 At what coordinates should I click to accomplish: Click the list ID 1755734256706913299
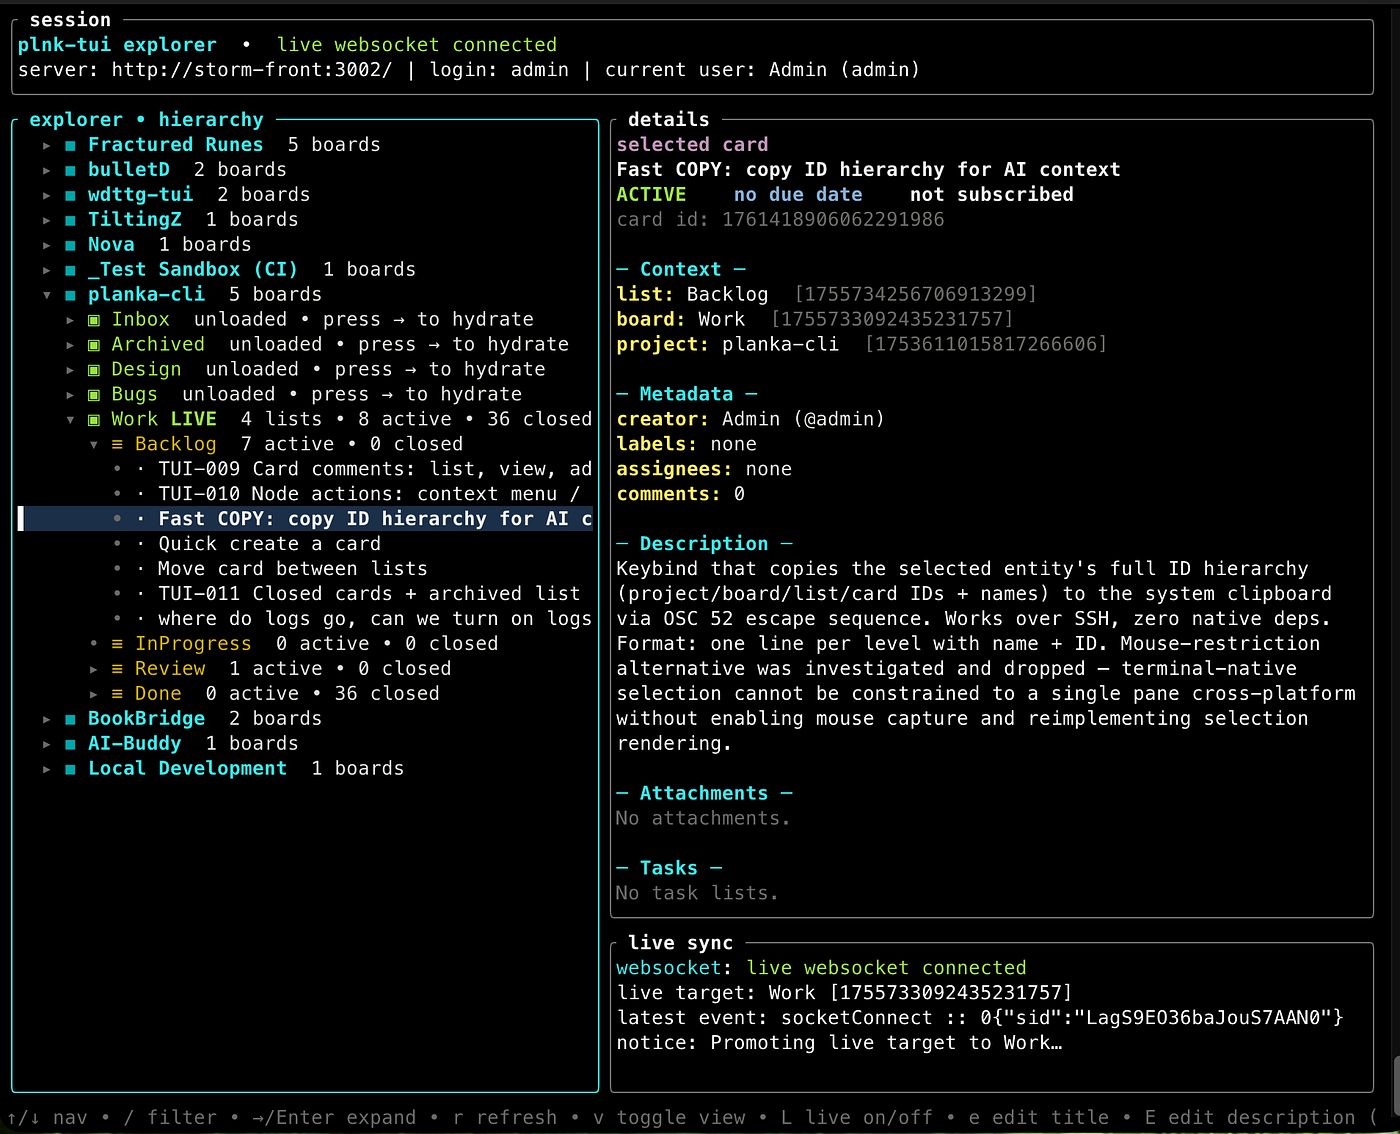click(915, 295)
